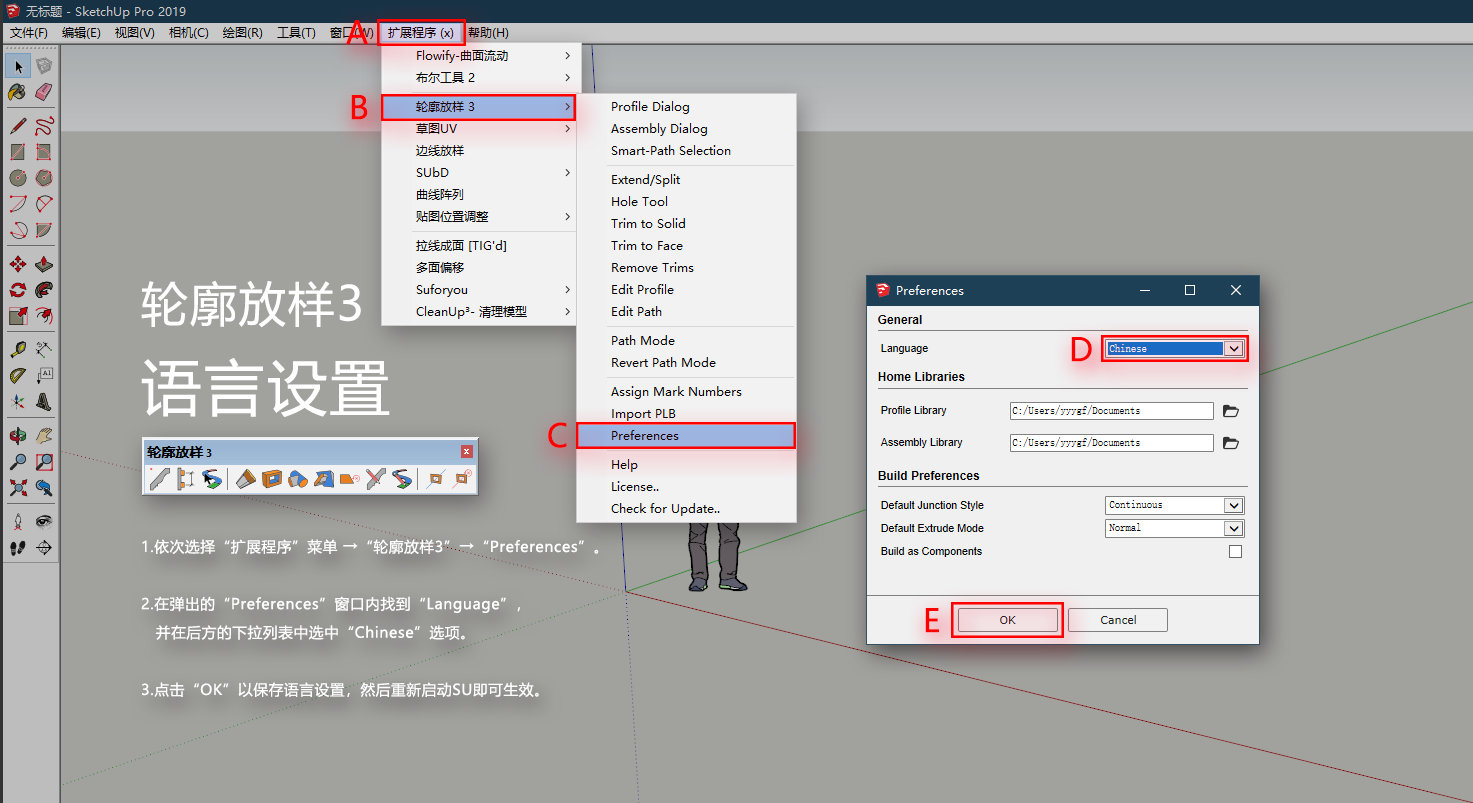1473x803 pixels.
Task: Browse for the Profile Library folder
Action: [x=1231, y=411]
